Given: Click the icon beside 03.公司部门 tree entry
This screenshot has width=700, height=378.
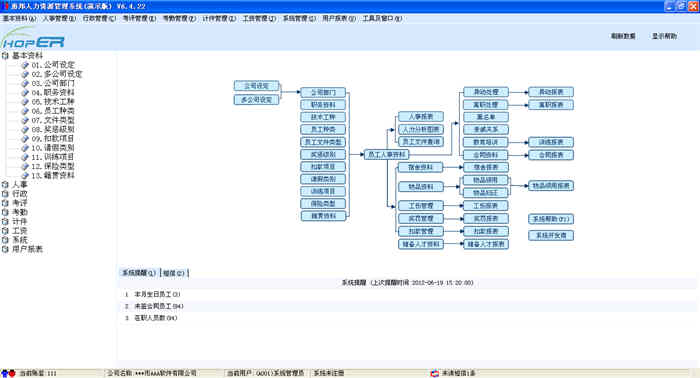Looking at the screenshot, I should 25,83.
